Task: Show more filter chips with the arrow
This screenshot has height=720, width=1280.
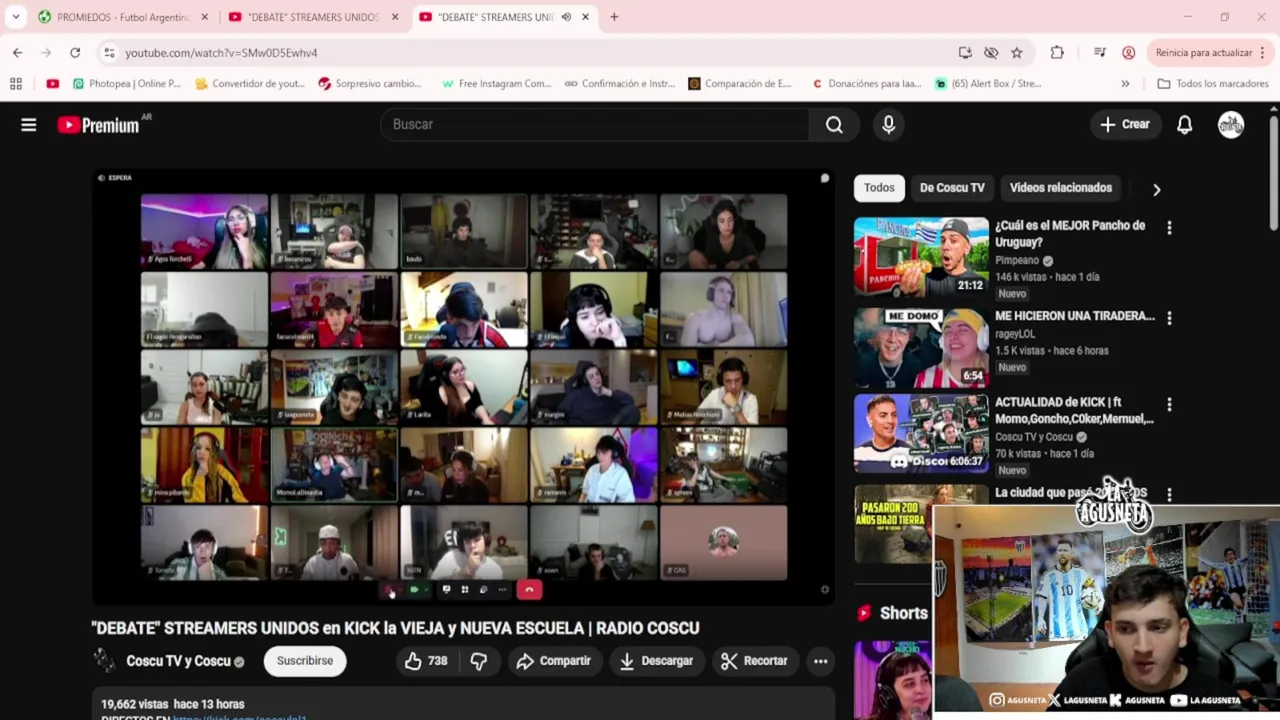Action: pos(1156,189)
